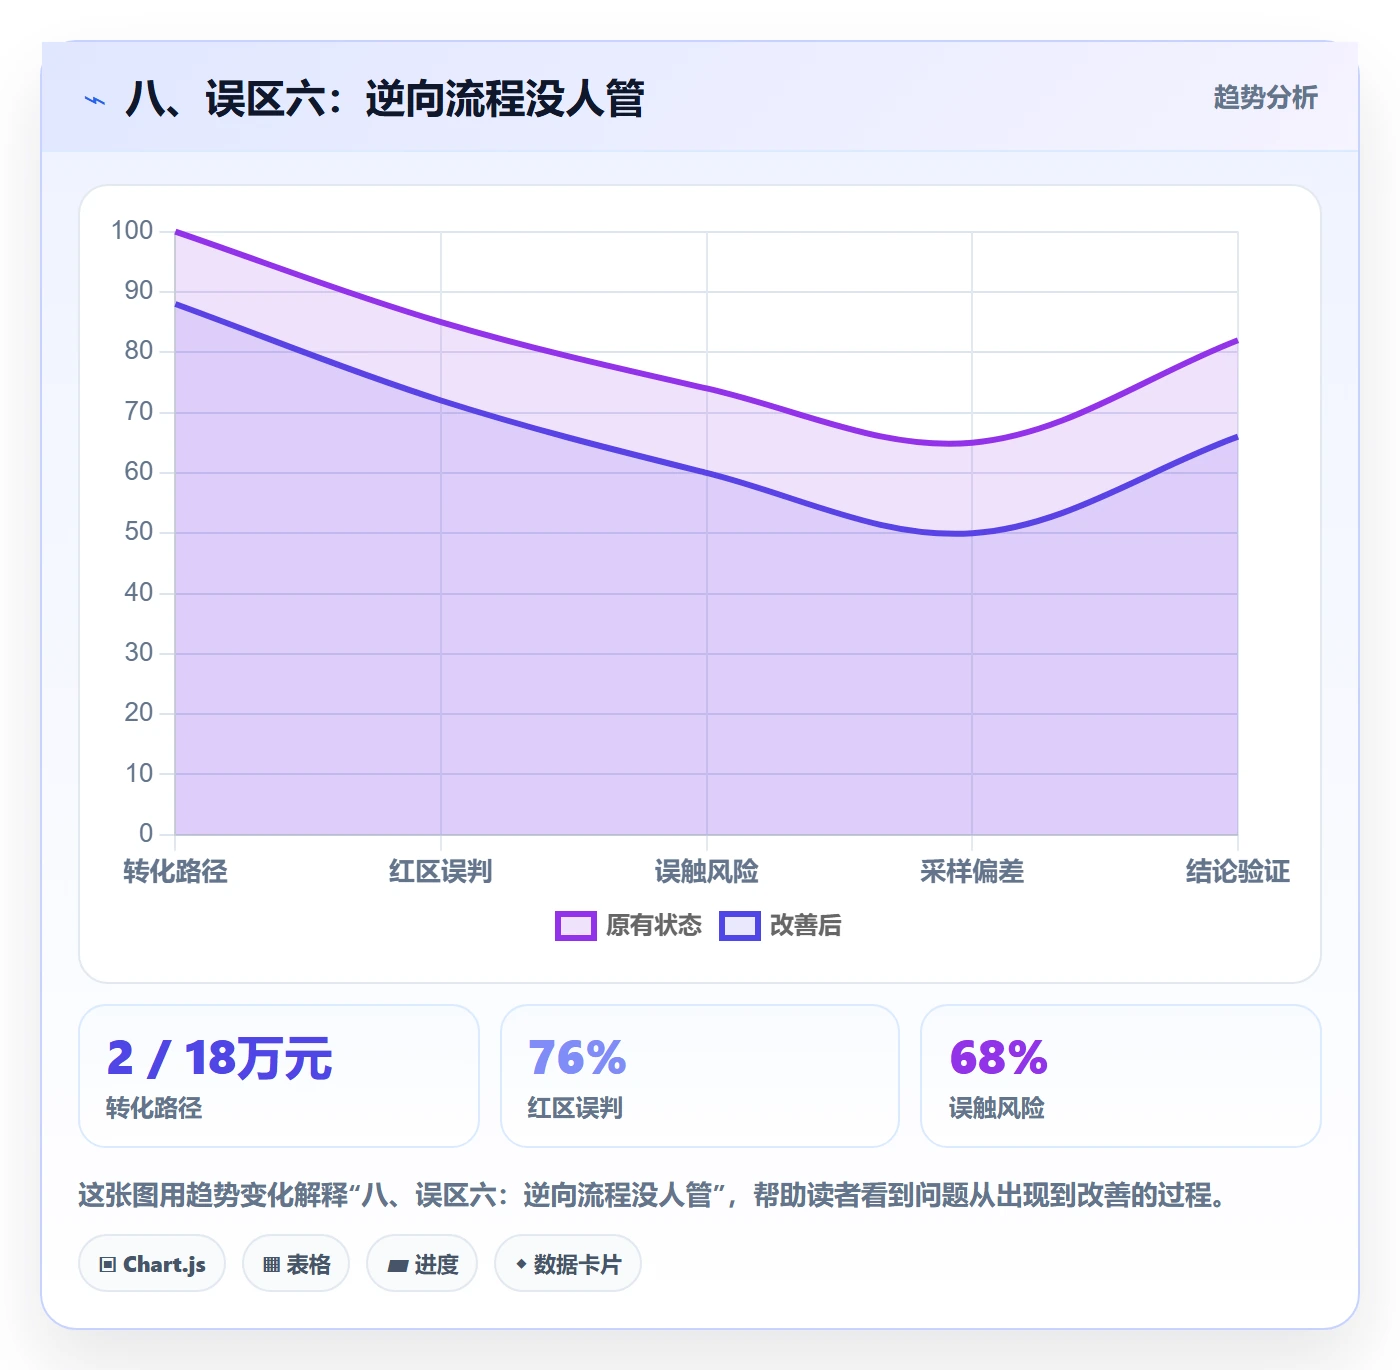1400x1370 pixels.
Task: Click the 表格 tag's grid icon
Action: (271, 1265)
